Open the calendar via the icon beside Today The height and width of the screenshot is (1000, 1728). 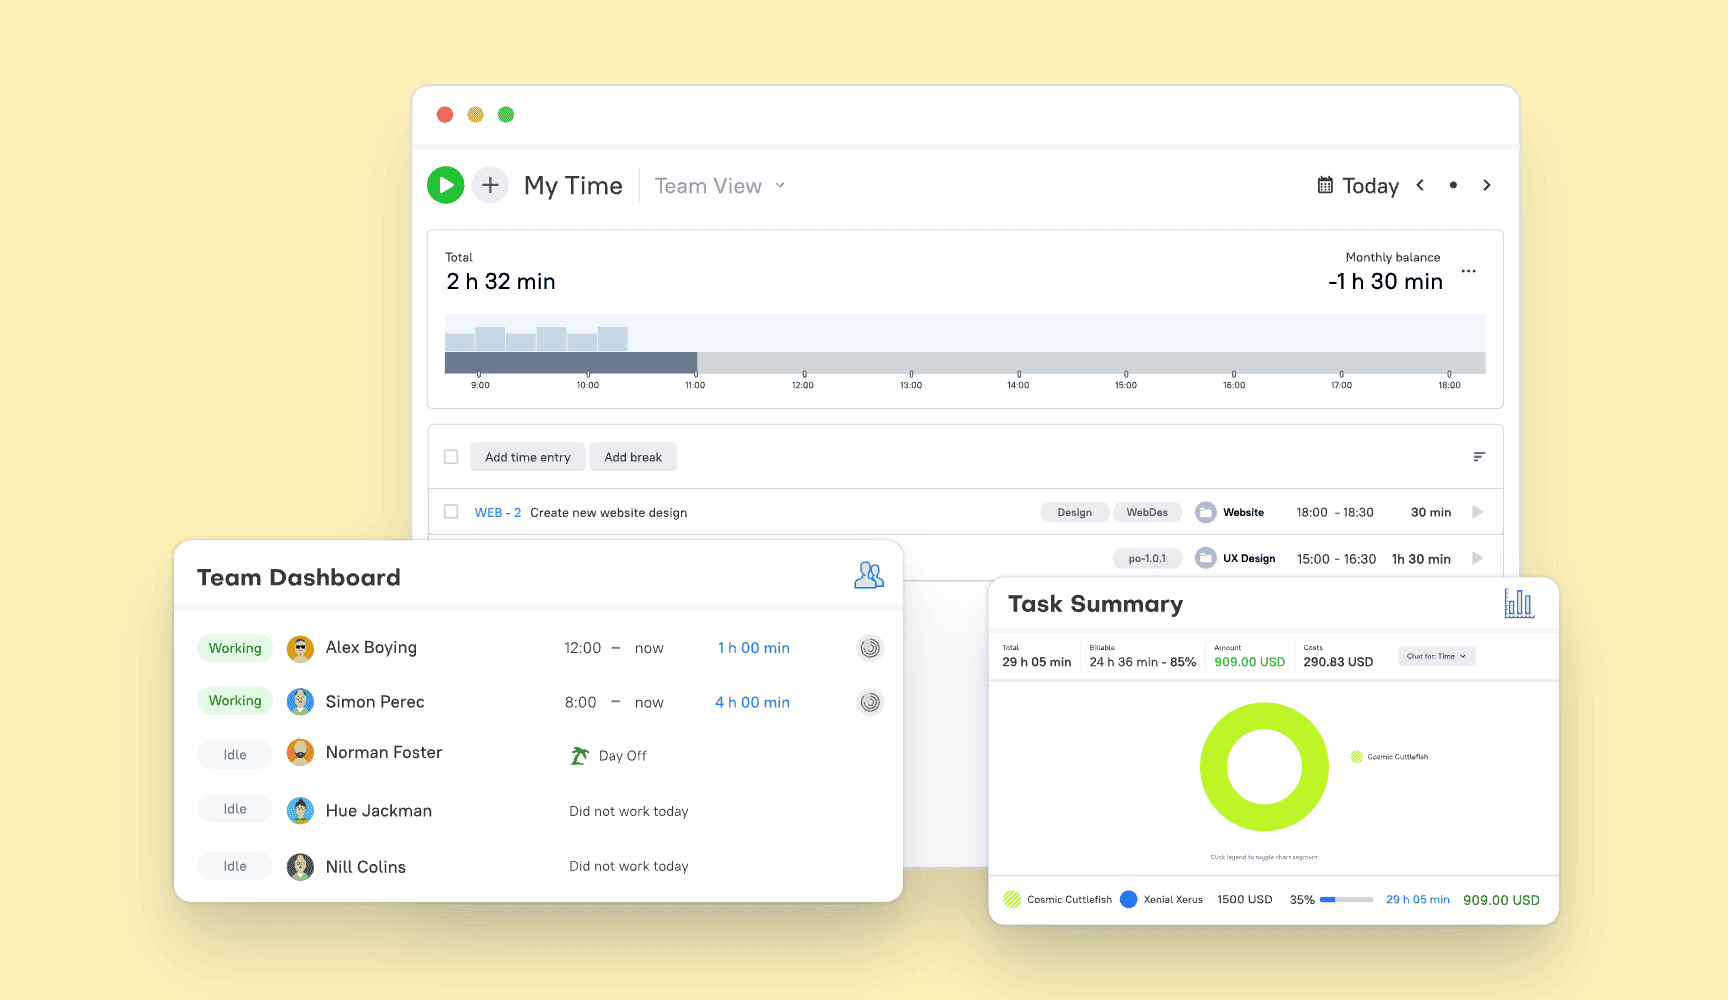click(1324, 185)
